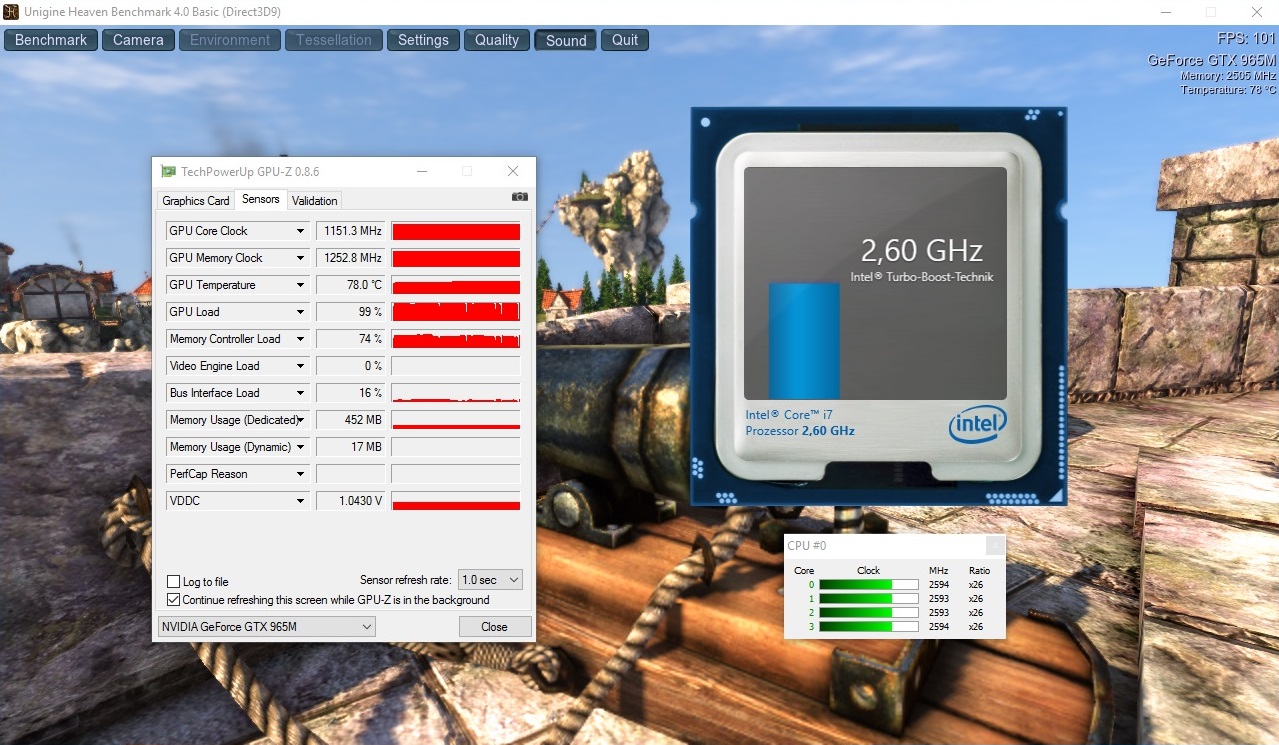Click the GPU Core Clock history graph
This screenshot has width=1279, height=745.
[x=456, y=231]
